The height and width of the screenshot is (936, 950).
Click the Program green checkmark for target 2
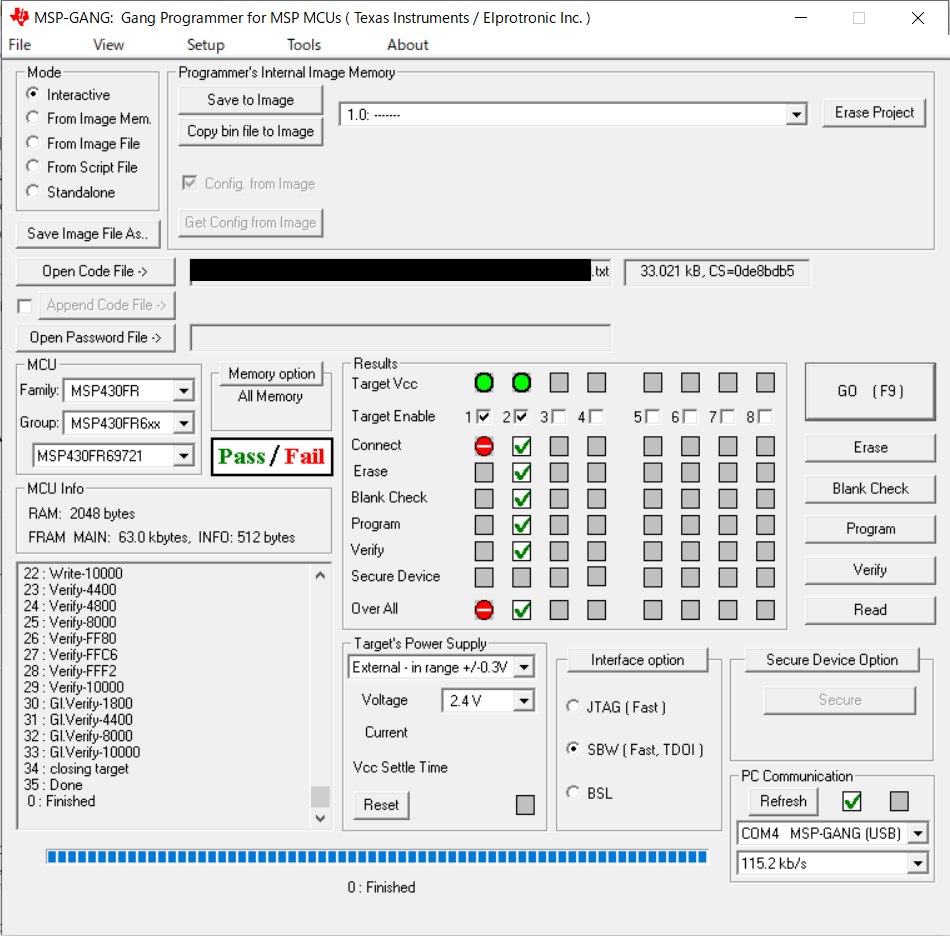point(521,525)
